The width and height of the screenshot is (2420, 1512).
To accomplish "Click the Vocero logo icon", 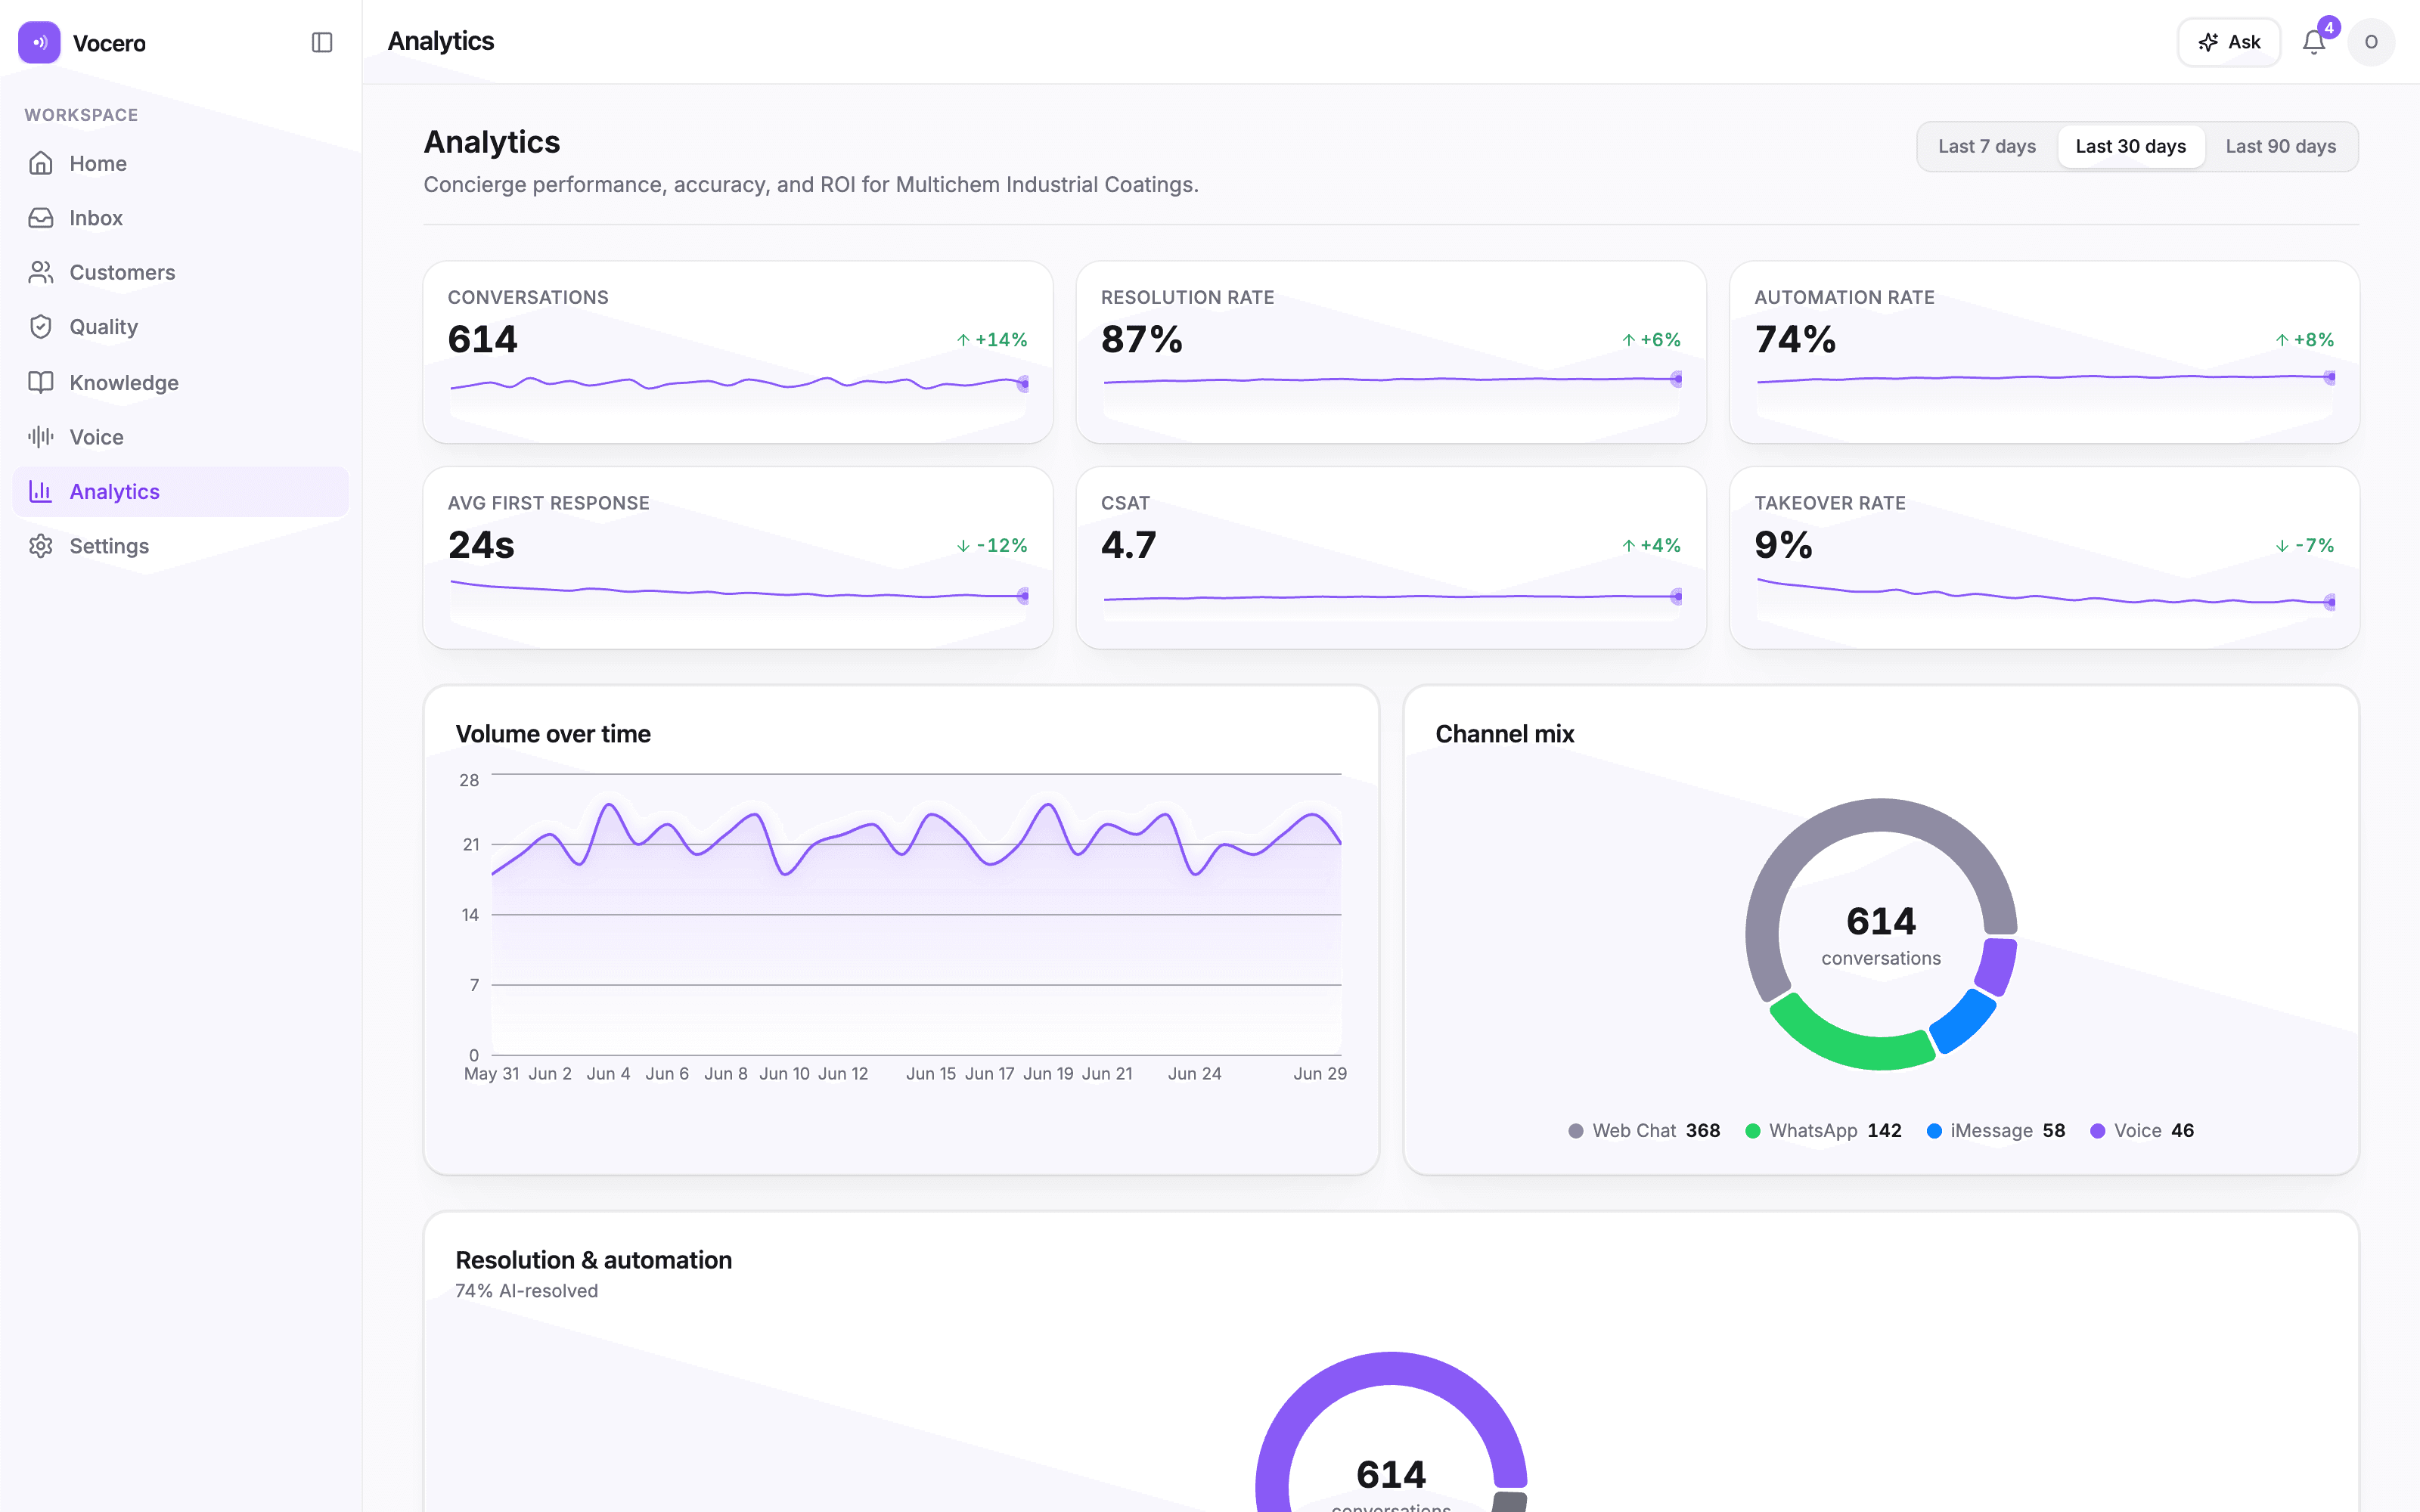I will pos(39,42).
